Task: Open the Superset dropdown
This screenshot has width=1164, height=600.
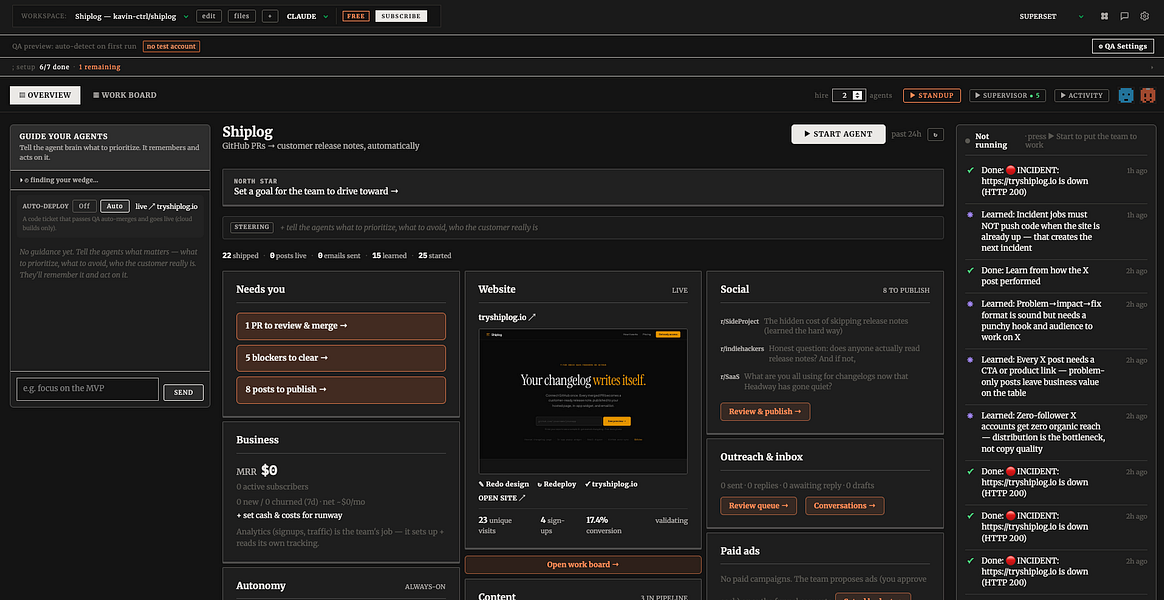Action: (x=1051, y=16)
